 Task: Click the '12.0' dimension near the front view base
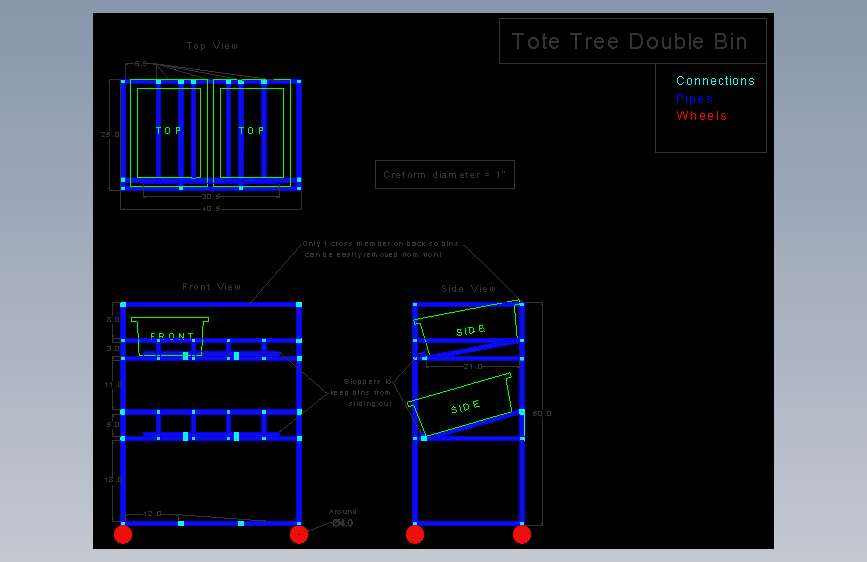[x=152, y=514]
